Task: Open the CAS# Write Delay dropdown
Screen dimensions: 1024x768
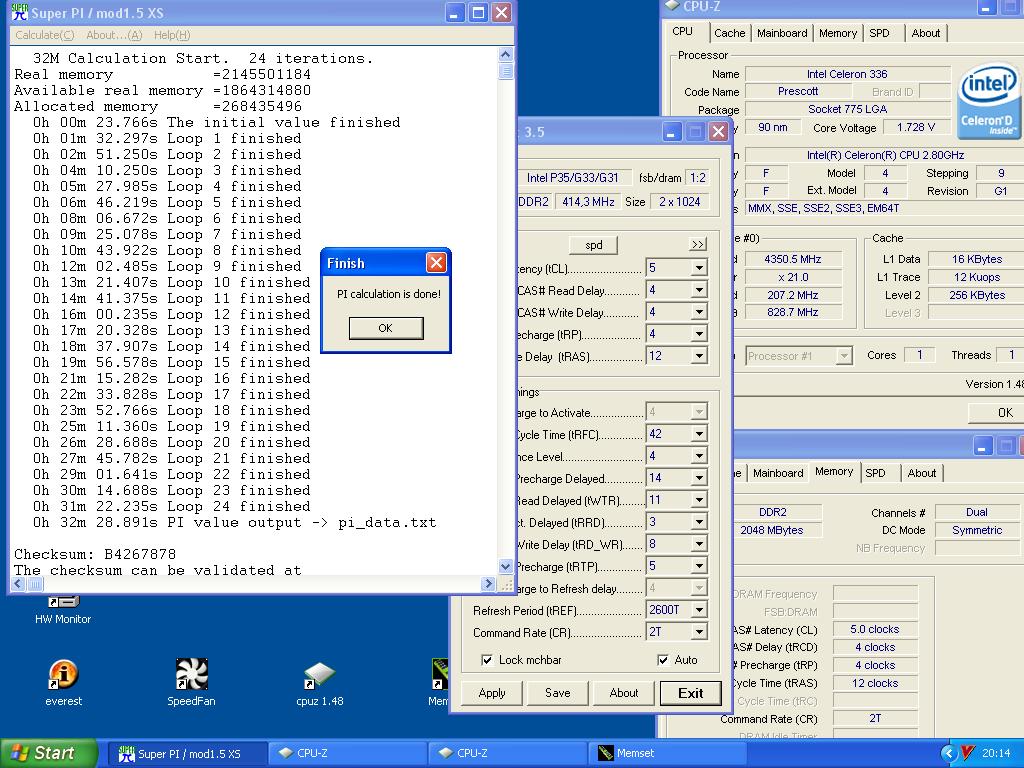Action: 699,312
